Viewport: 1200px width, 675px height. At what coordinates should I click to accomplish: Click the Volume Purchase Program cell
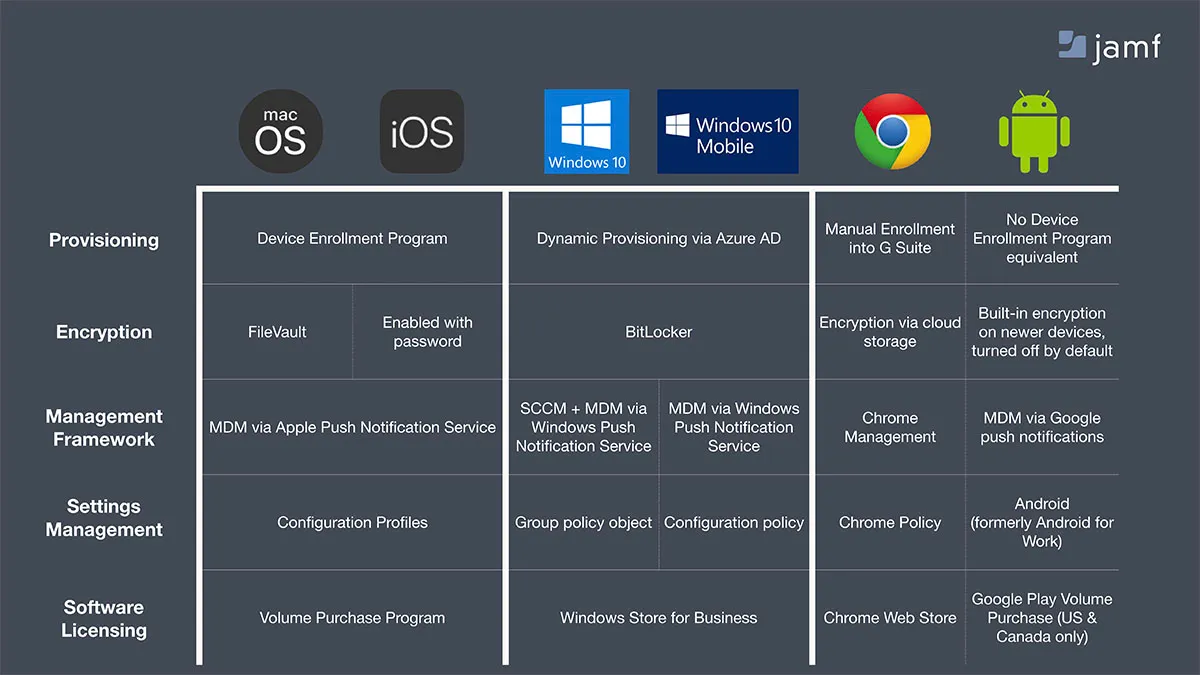point(352,618)
